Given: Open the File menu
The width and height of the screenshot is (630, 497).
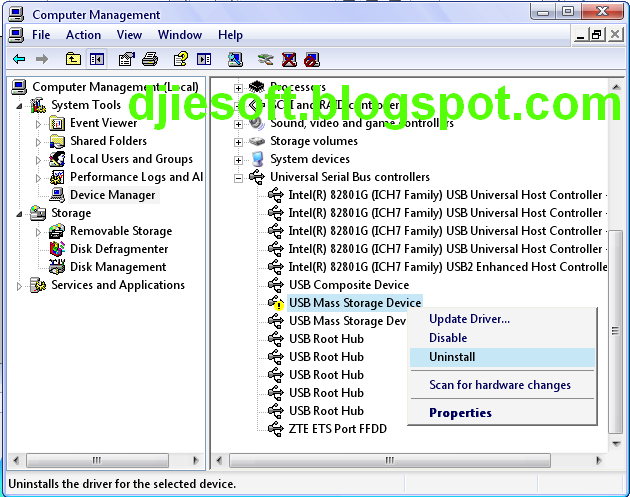Looking at the screenshot, I should [41, 35].
